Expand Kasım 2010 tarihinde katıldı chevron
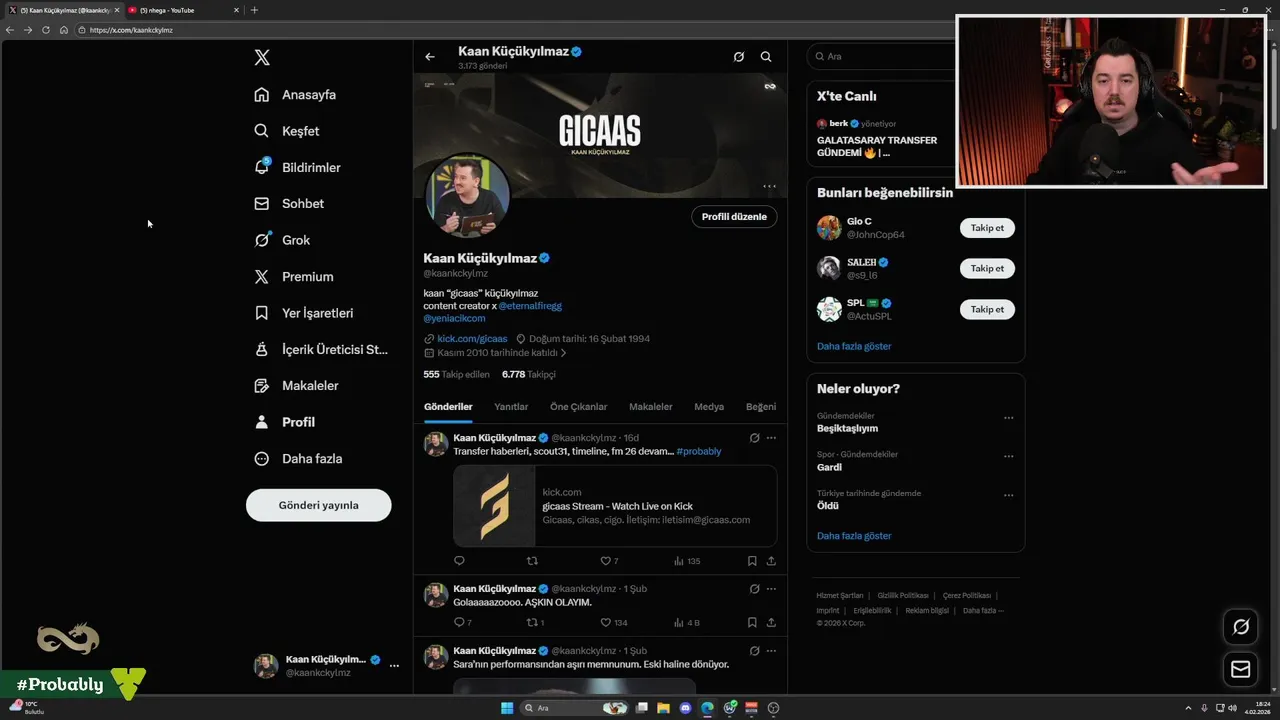The width and height of the screenshot is (1280, 720). coord(564,353)
